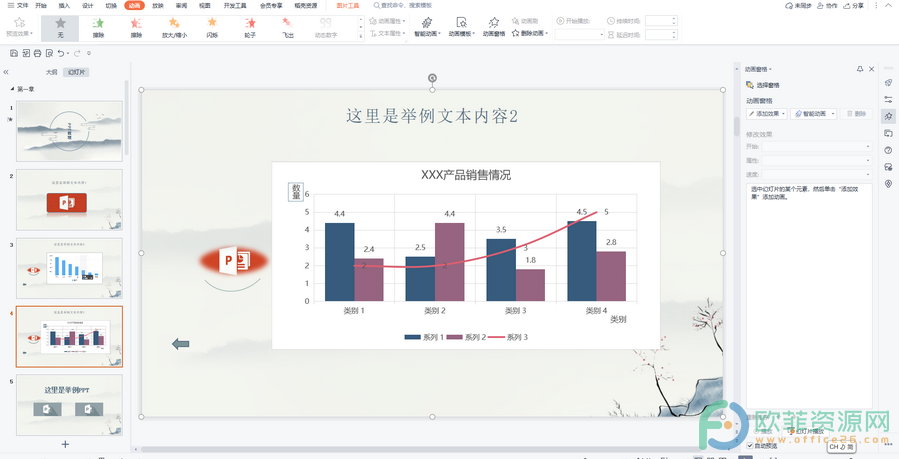Collapse the slide thumbnail panel
This screenshot has width=899, height=459.
tap(6, 72)
